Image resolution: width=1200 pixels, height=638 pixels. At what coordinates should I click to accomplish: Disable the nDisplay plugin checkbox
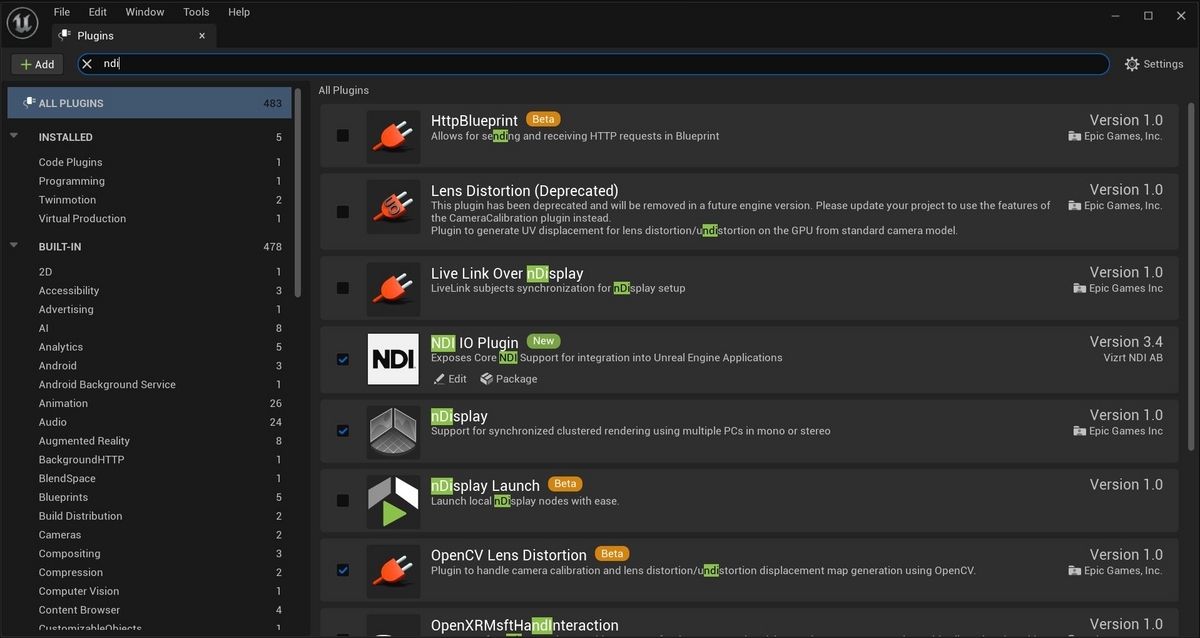tap(343, 431)
